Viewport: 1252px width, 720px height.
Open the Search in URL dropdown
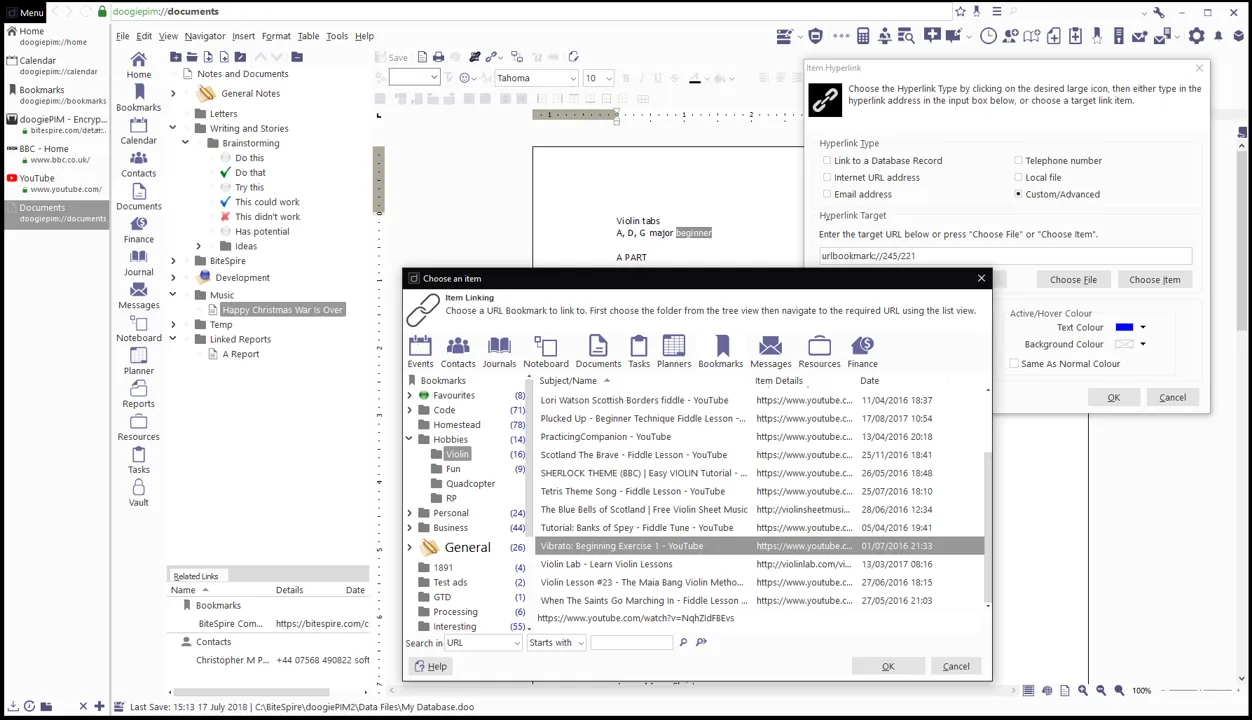[484, 643]
